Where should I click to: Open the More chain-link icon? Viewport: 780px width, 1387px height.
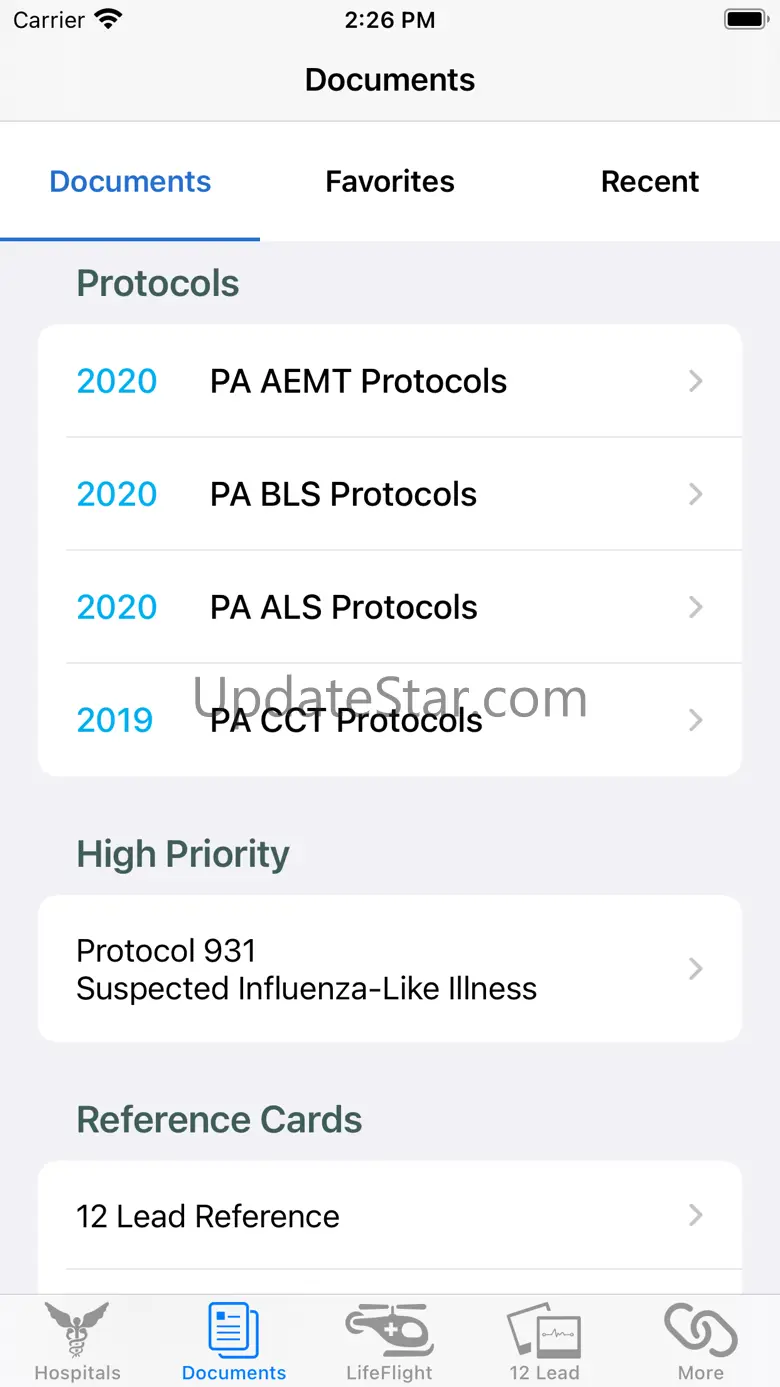[x=700, y=1330]
